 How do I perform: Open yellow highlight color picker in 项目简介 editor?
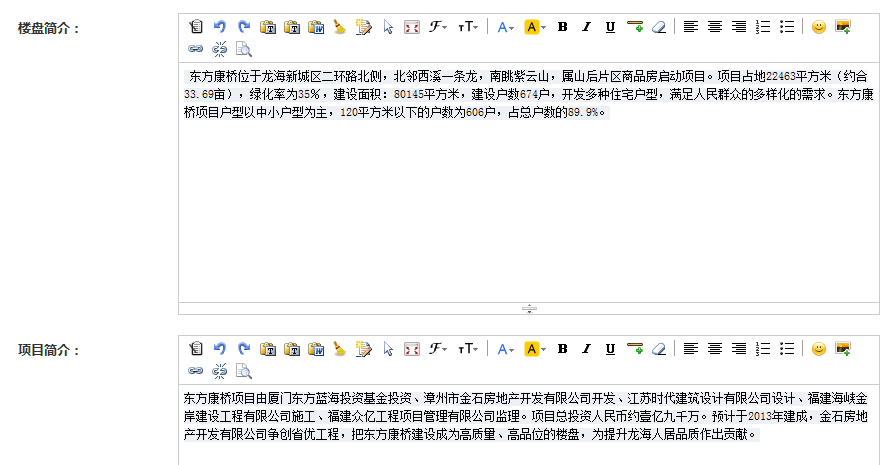pyautogui.click(x=534, y=349)
